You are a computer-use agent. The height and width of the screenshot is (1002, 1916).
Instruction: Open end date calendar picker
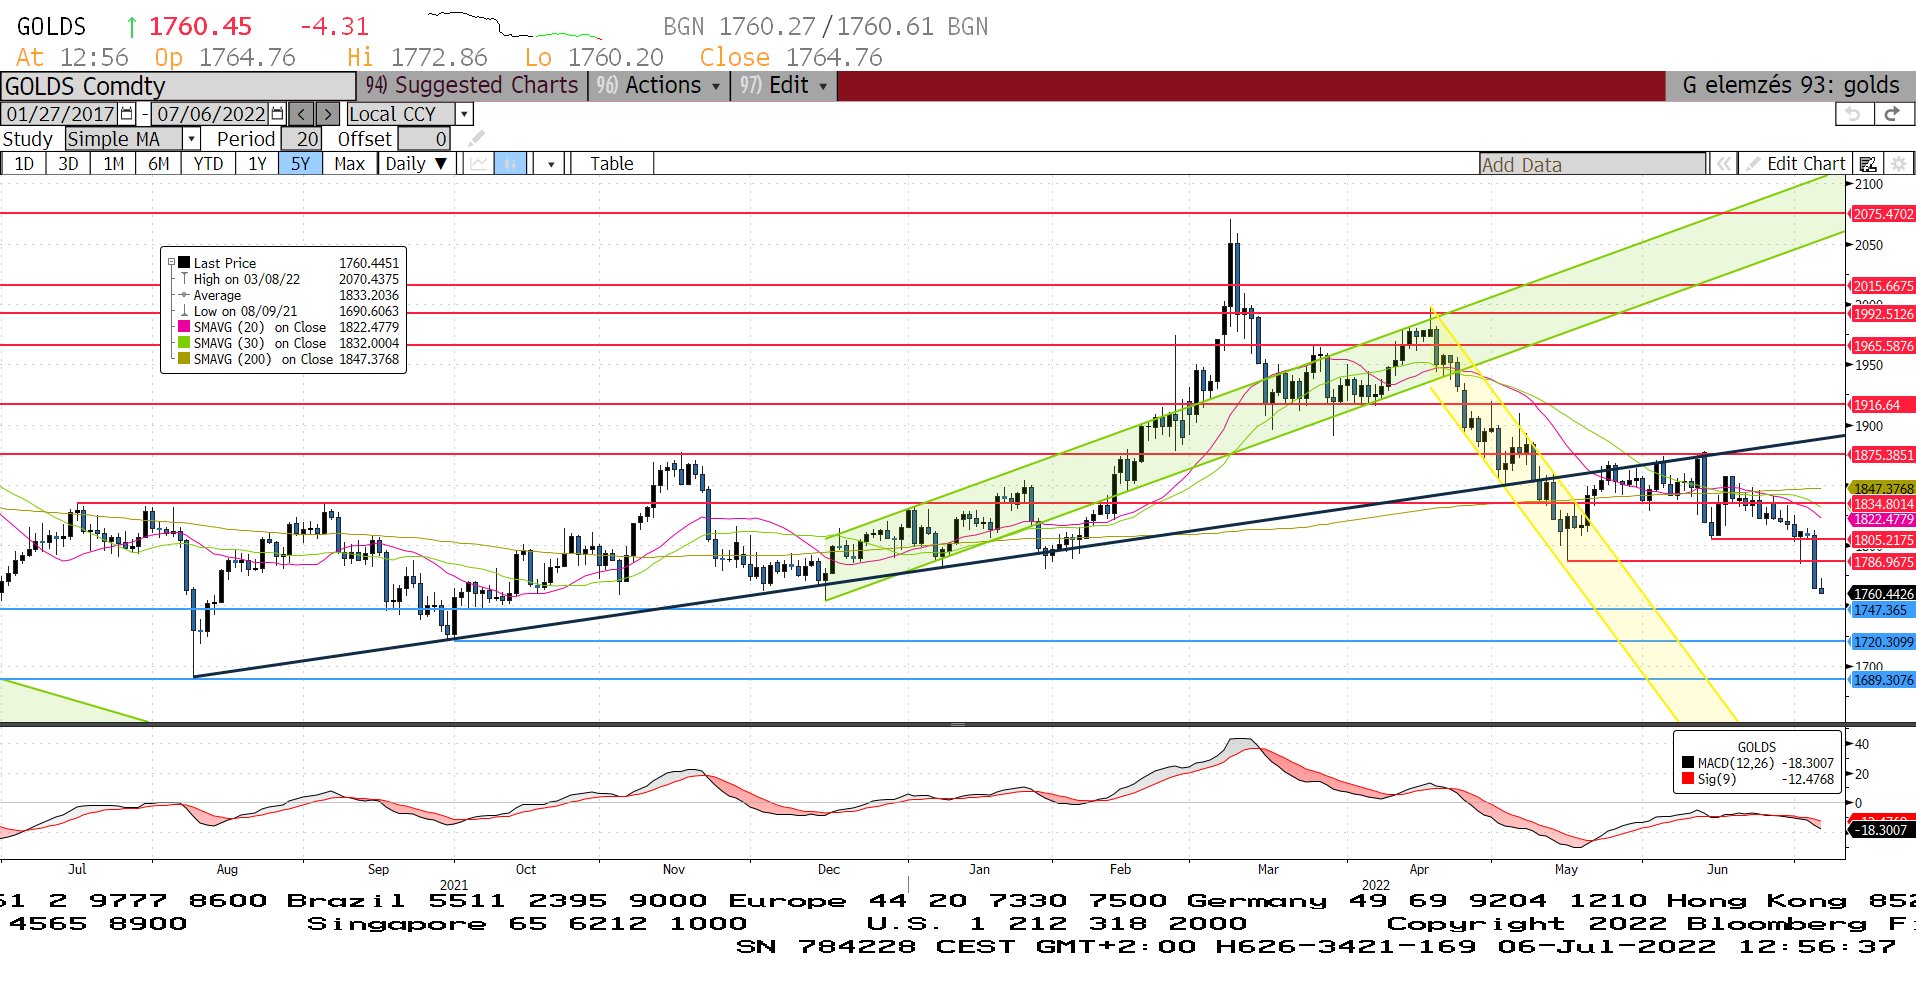pos(278,114)
